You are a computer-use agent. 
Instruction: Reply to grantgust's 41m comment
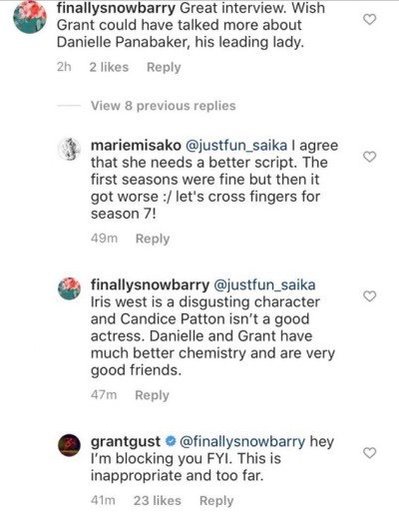coord(216,501)
